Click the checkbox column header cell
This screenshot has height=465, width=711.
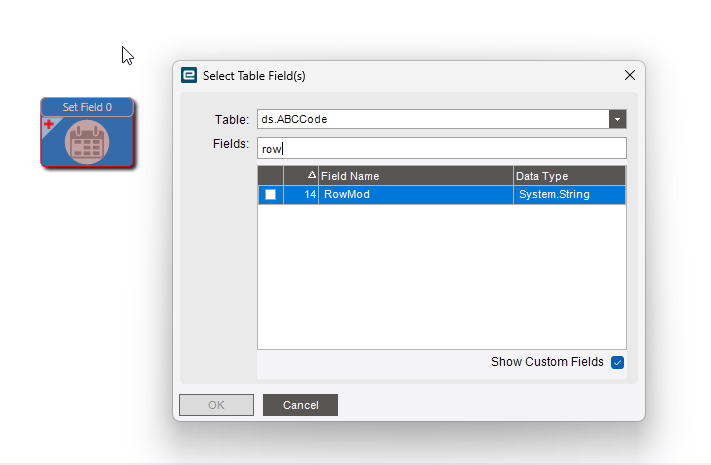coord(271,176)
